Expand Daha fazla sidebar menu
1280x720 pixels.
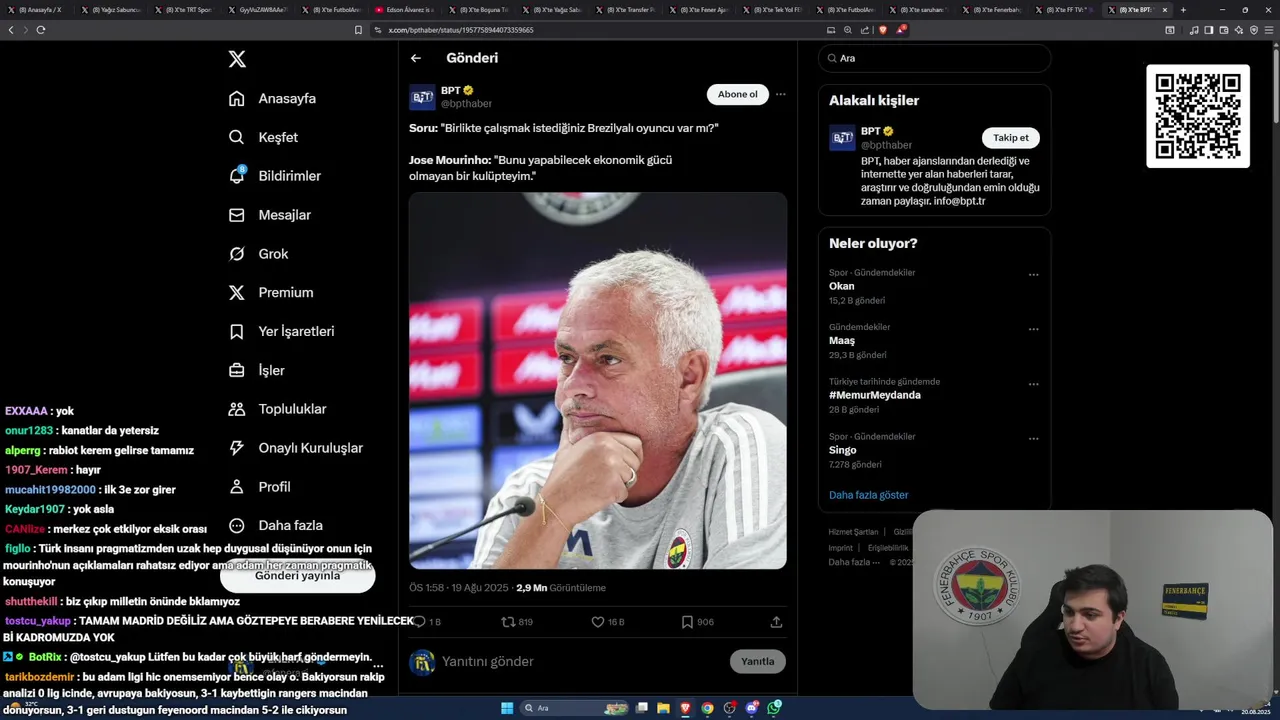coord(275,525)
